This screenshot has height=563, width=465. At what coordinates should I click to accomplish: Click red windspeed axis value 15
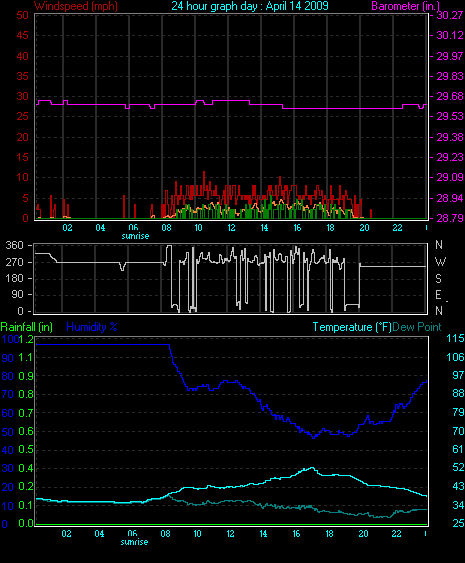point(22,157)
